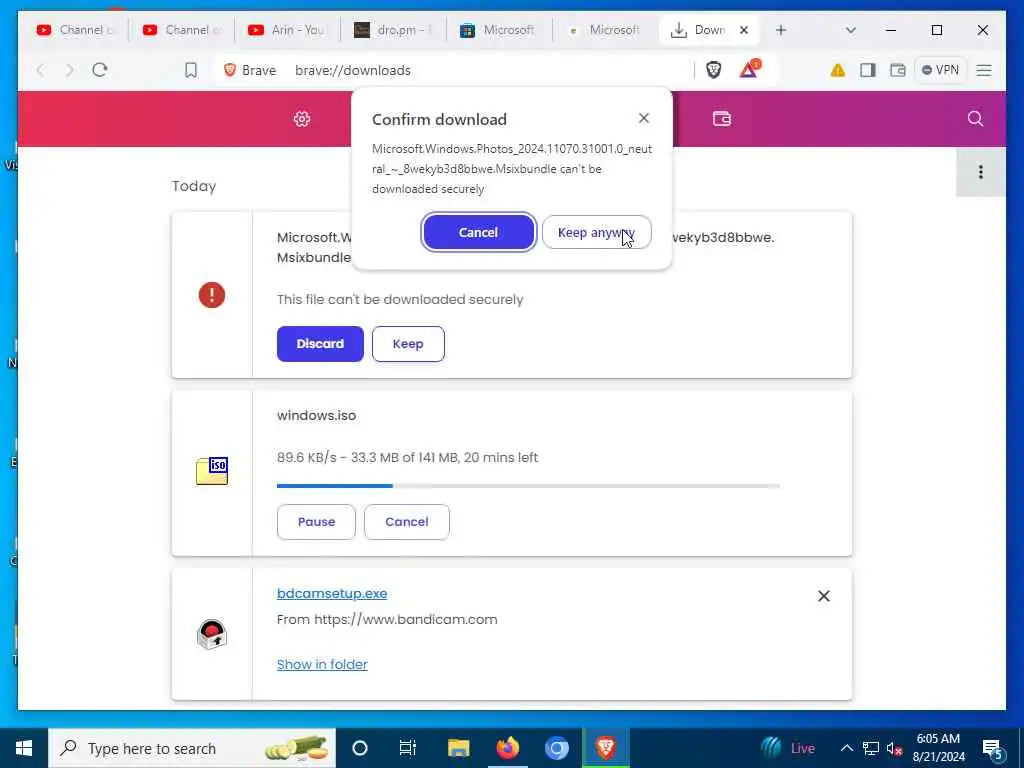
Task: Pause the windows.iso download
Action: point(316,522)
